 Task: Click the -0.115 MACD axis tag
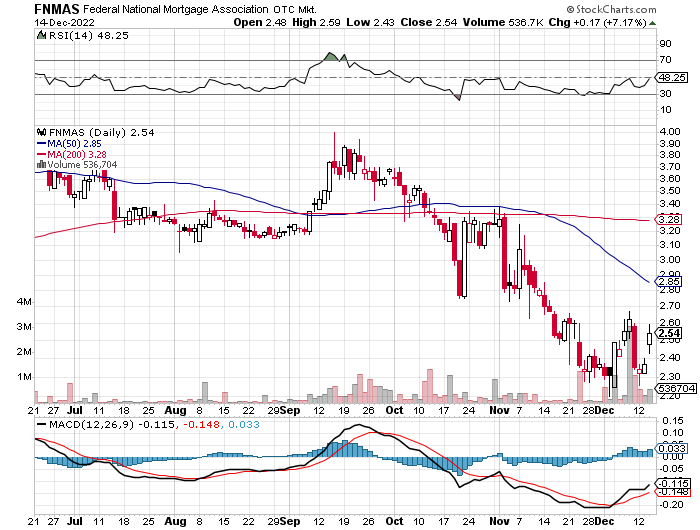click(x=674, y=483)
